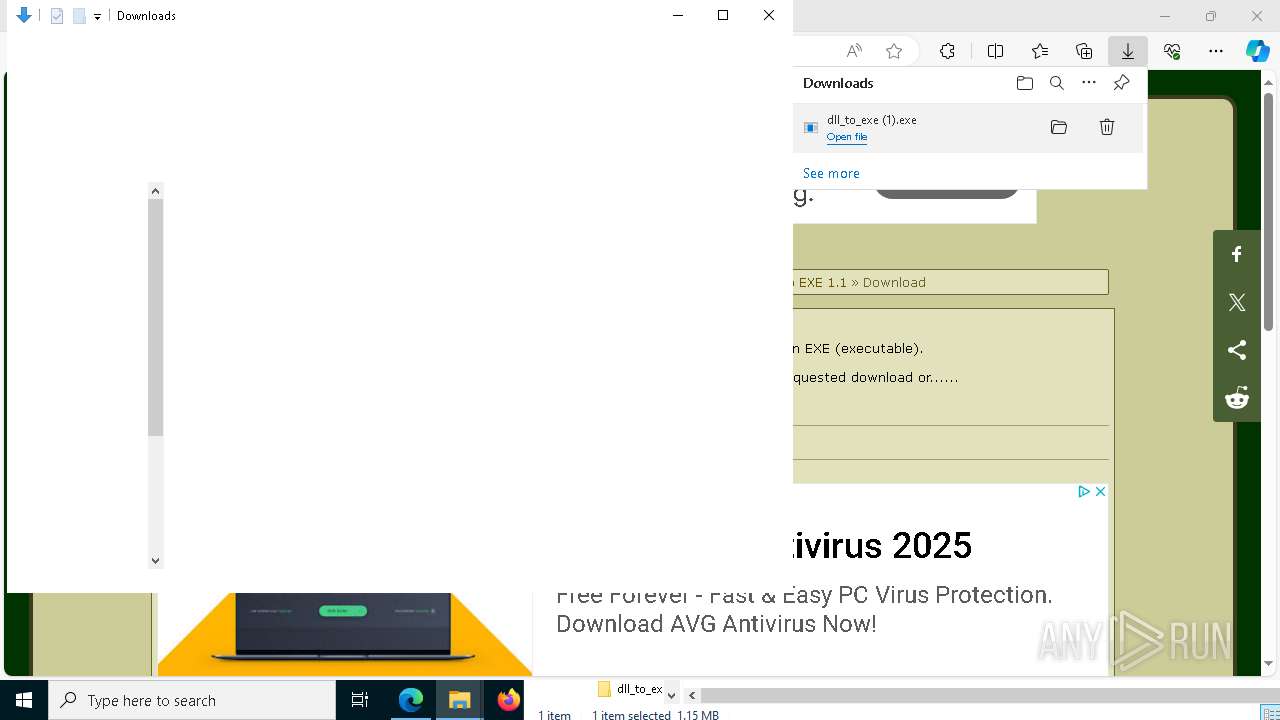Image resolution: width=1280 pixels, height=720 pixels.
Task: Switch to Microsoft Edge on taskbar
Action: [411, 700]
